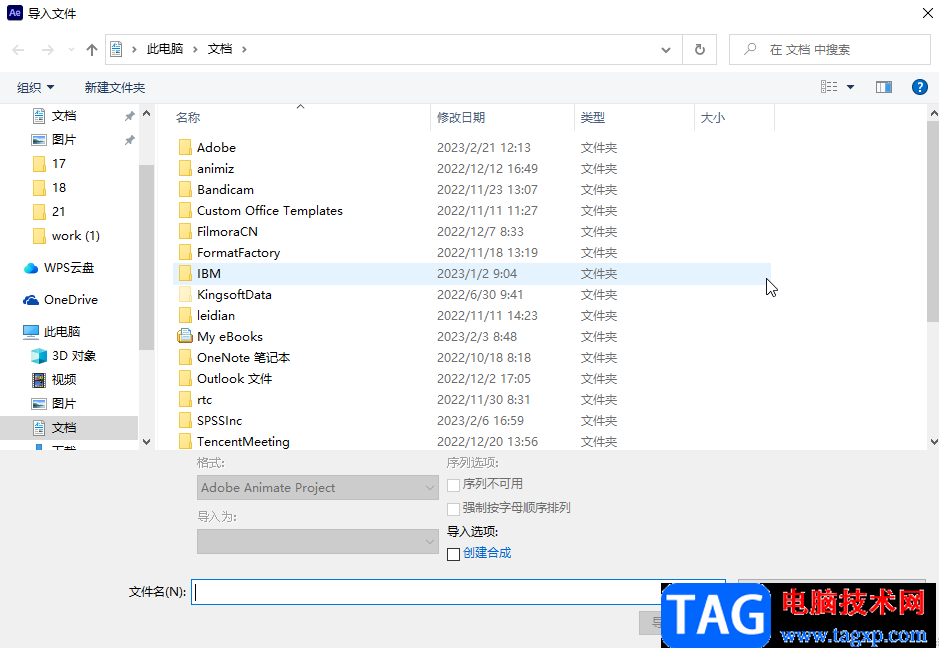
Task: Open the view options dropdown arrow
Action: coord(850,87)
